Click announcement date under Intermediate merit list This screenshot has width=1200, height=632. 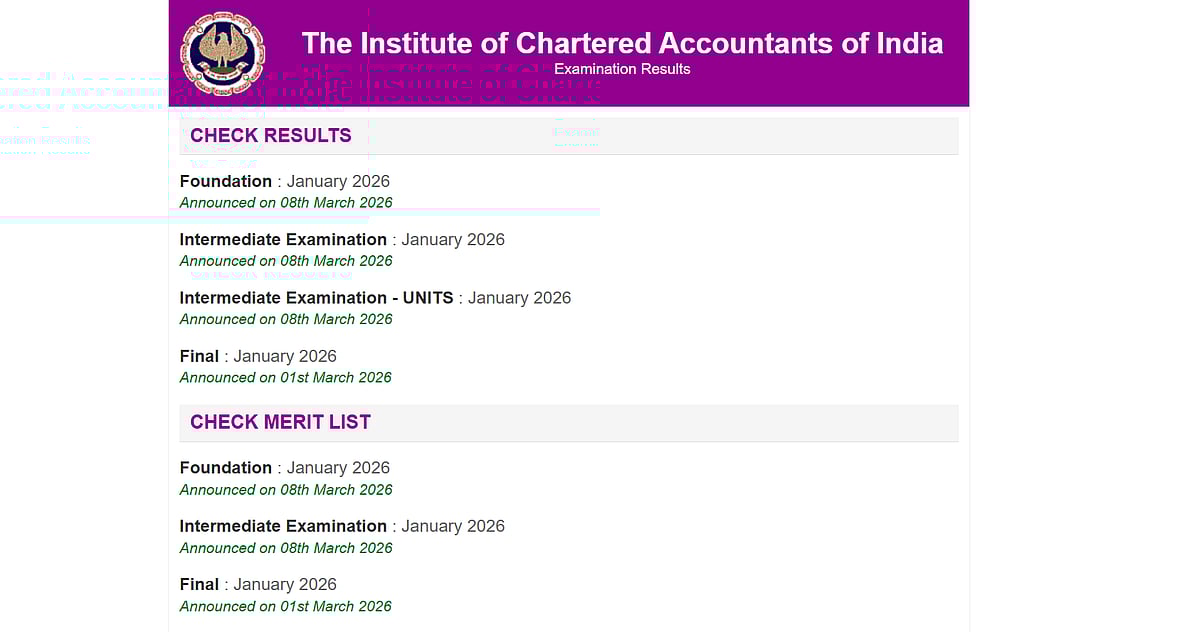(x=286, y=548)
